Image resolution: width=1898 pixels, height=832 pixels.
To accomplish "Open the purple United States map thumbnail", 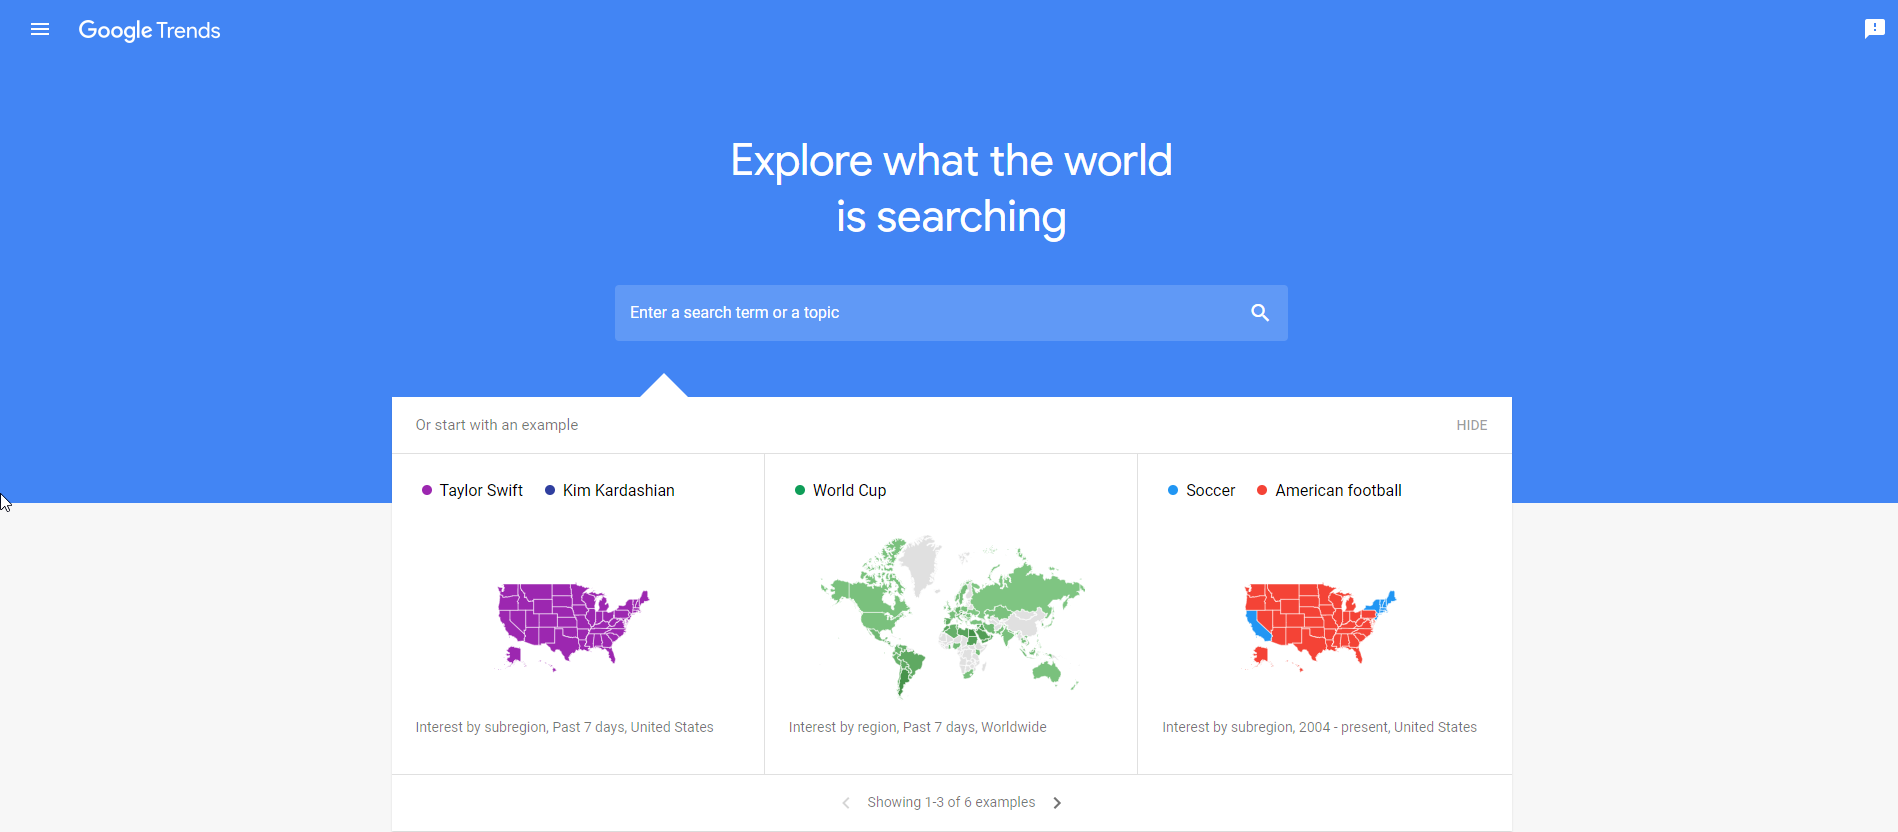I will pos(573,626).
